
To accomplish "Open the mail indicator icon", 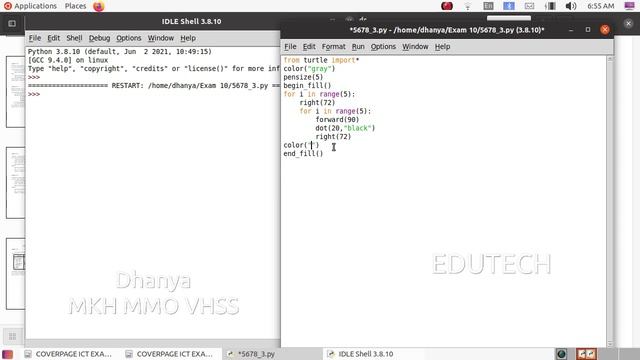I will click(x=529, y=6).
